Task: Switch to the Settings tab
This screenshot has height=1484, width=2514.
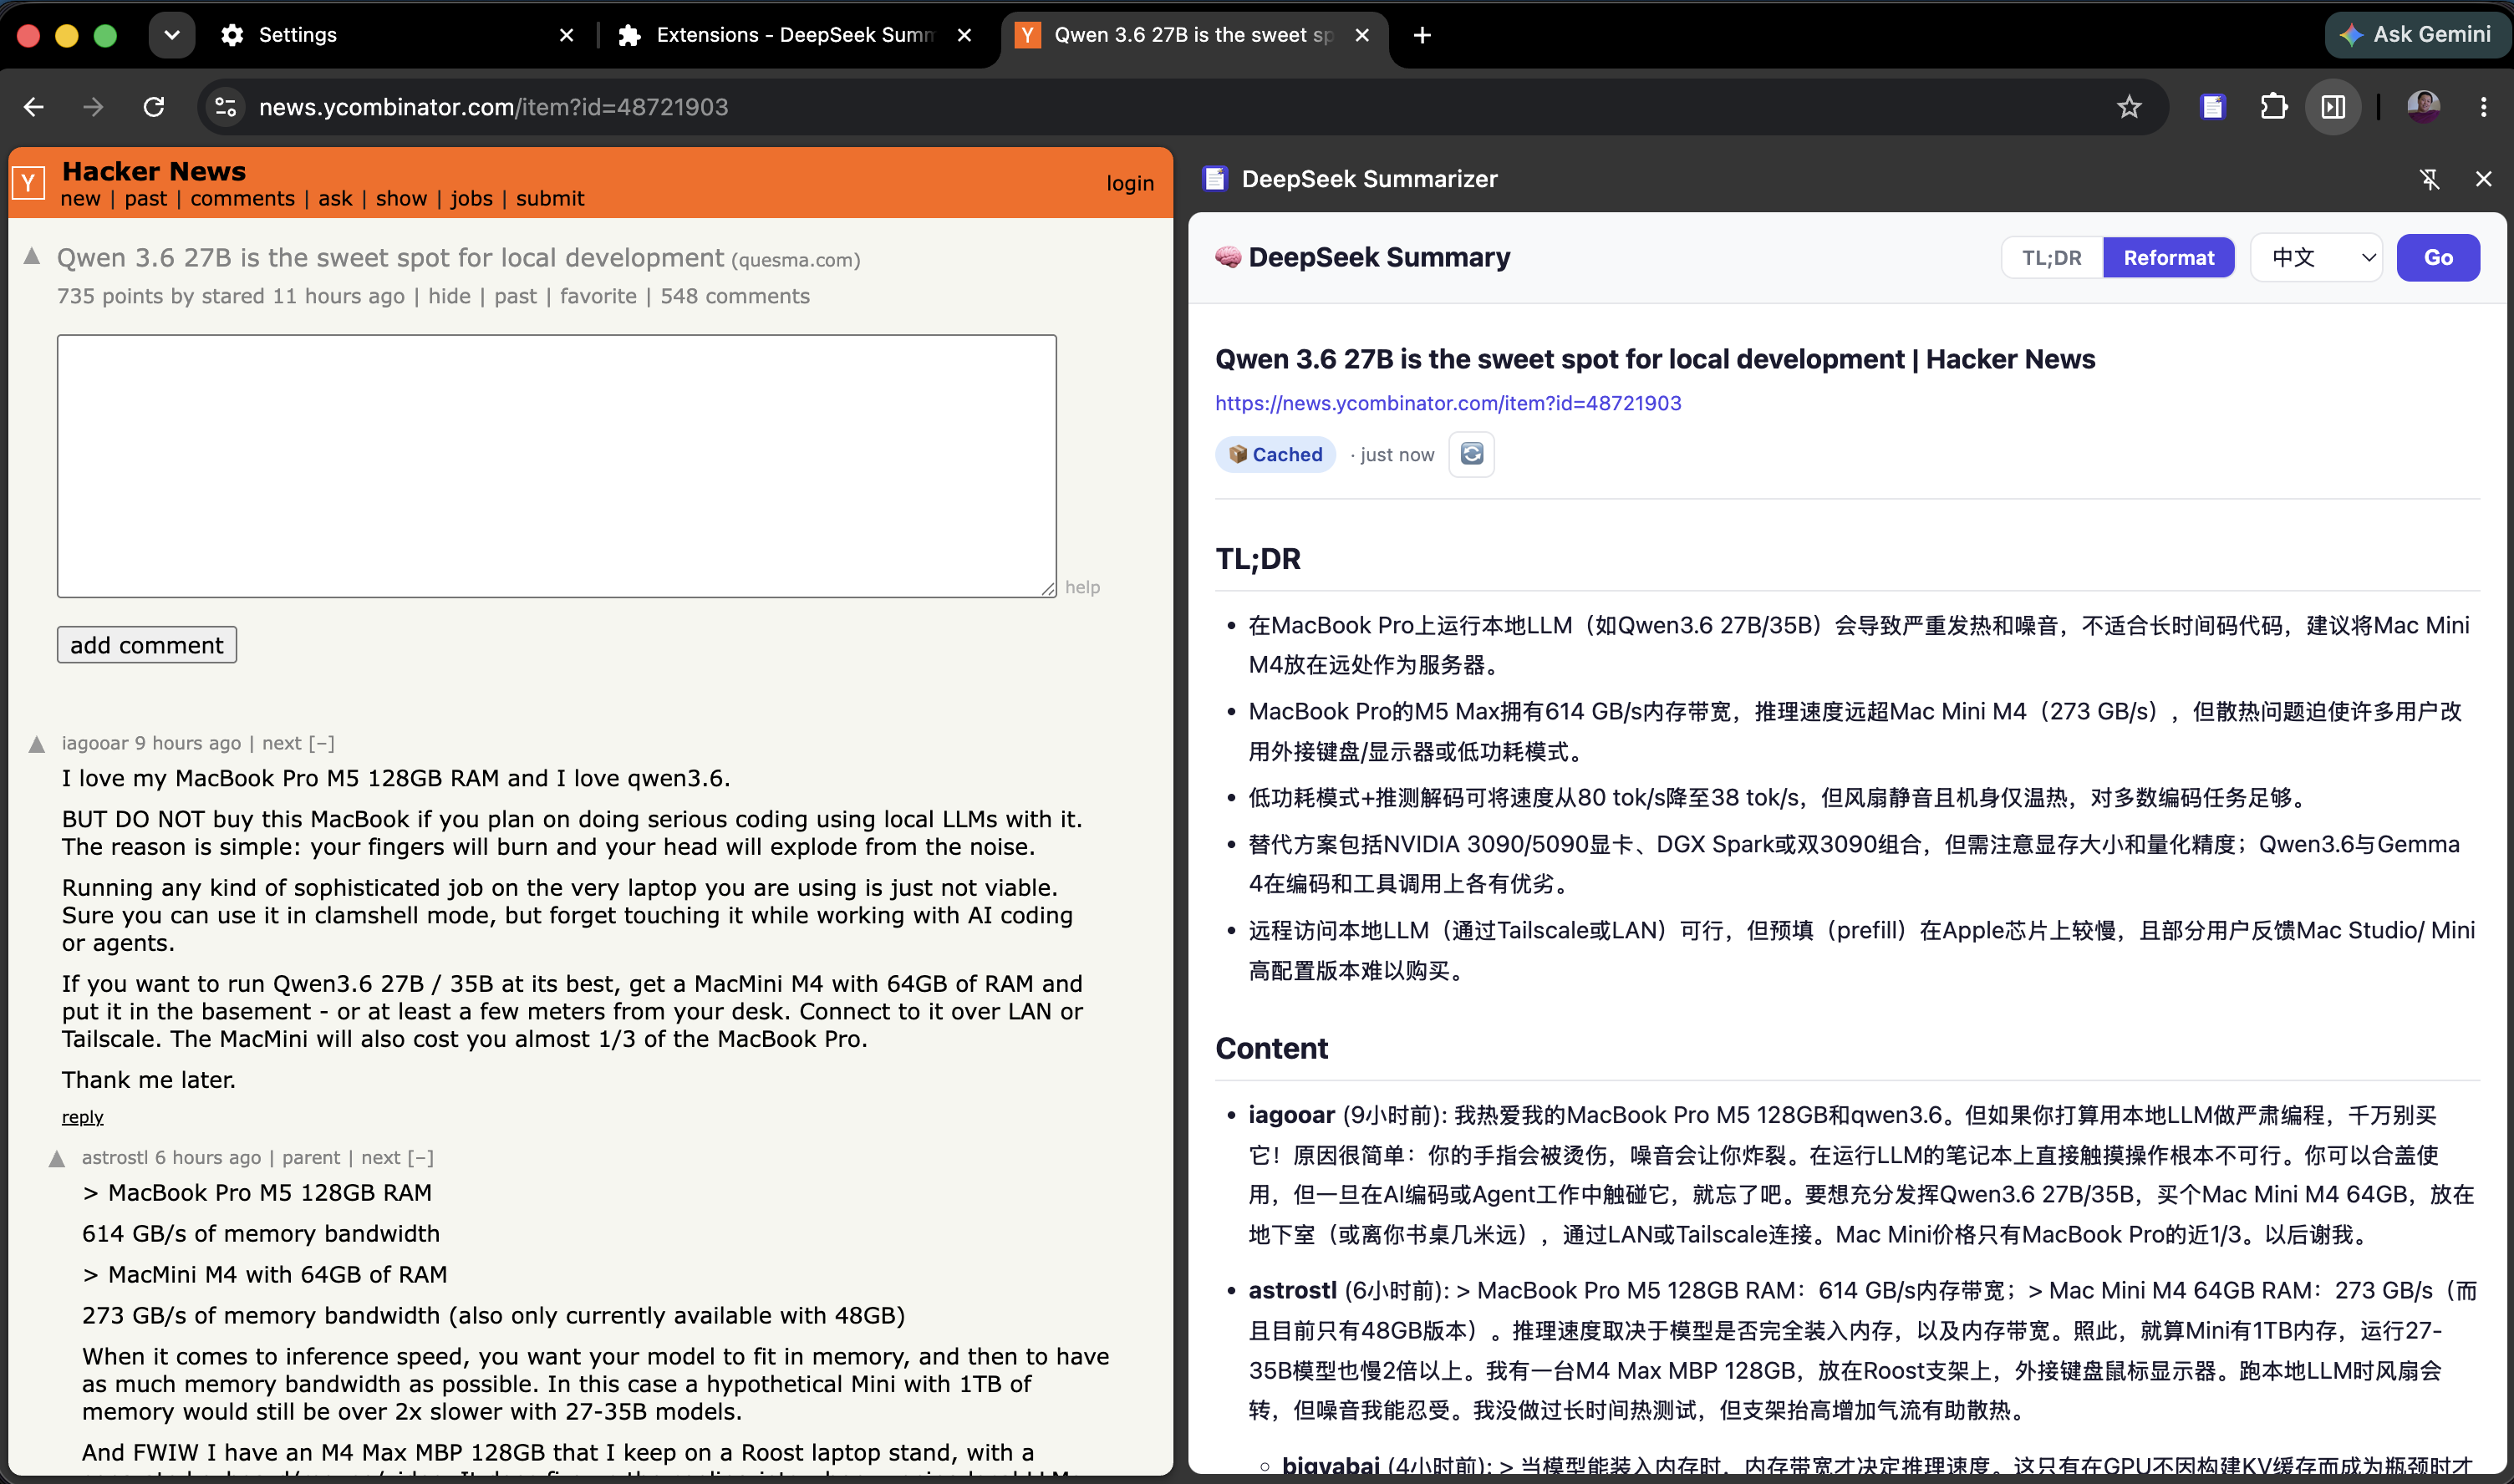Action: coord(298,35)
